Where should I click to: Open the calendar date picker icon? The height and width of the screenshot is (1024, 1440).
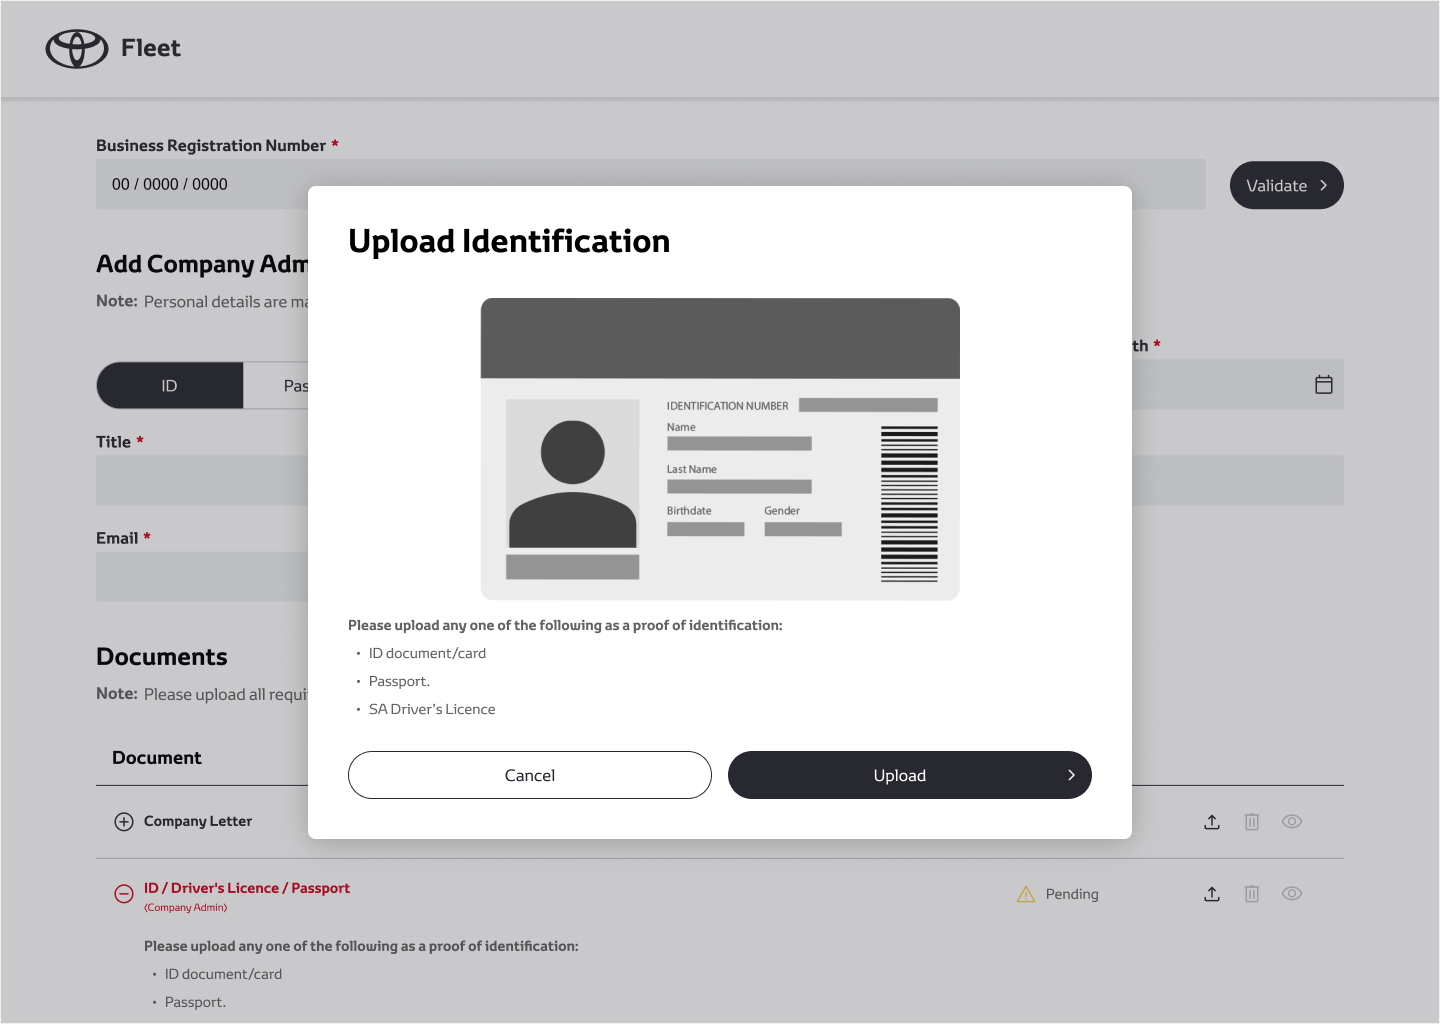pyautogui.click(x=1323, y=385)
